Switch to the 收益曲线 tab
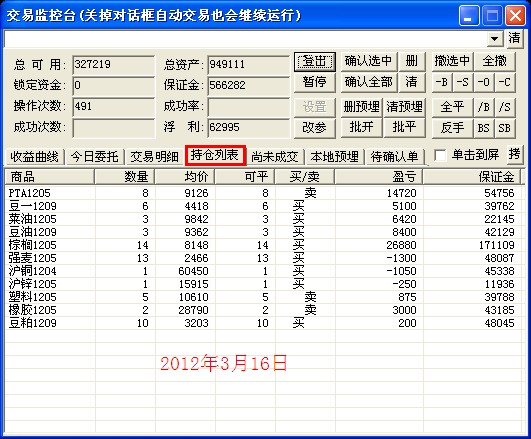Viewport: 531px width, 439px height. pyautogui.click(x=34, y=156)
